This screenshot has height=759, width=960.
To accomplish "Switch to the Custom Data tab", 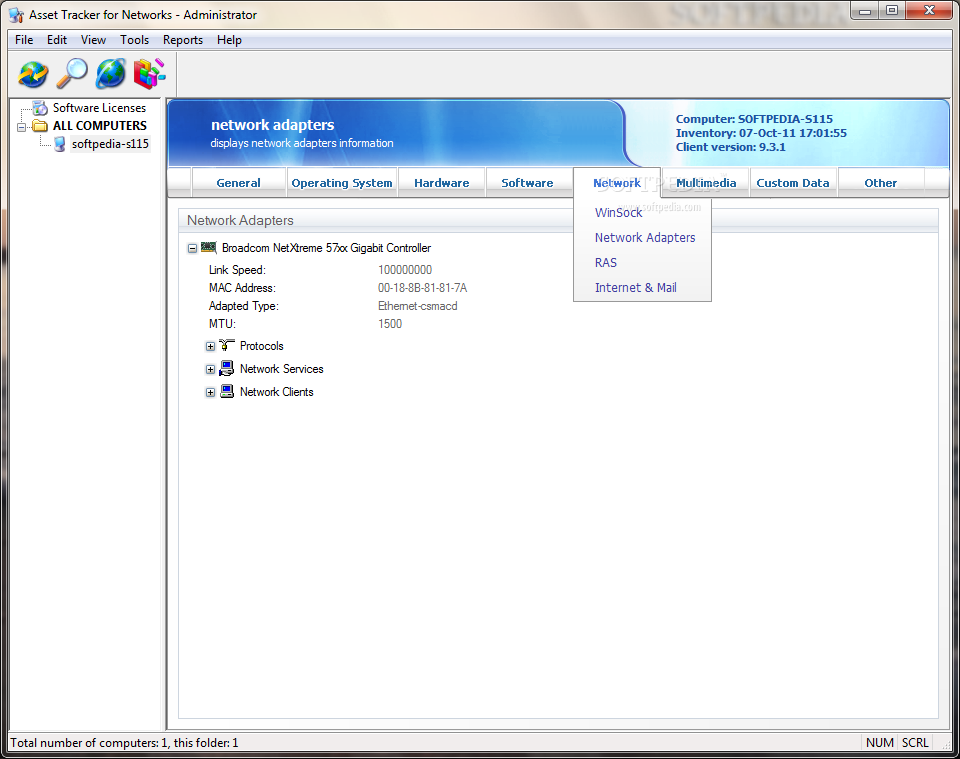I will point(793,183).
